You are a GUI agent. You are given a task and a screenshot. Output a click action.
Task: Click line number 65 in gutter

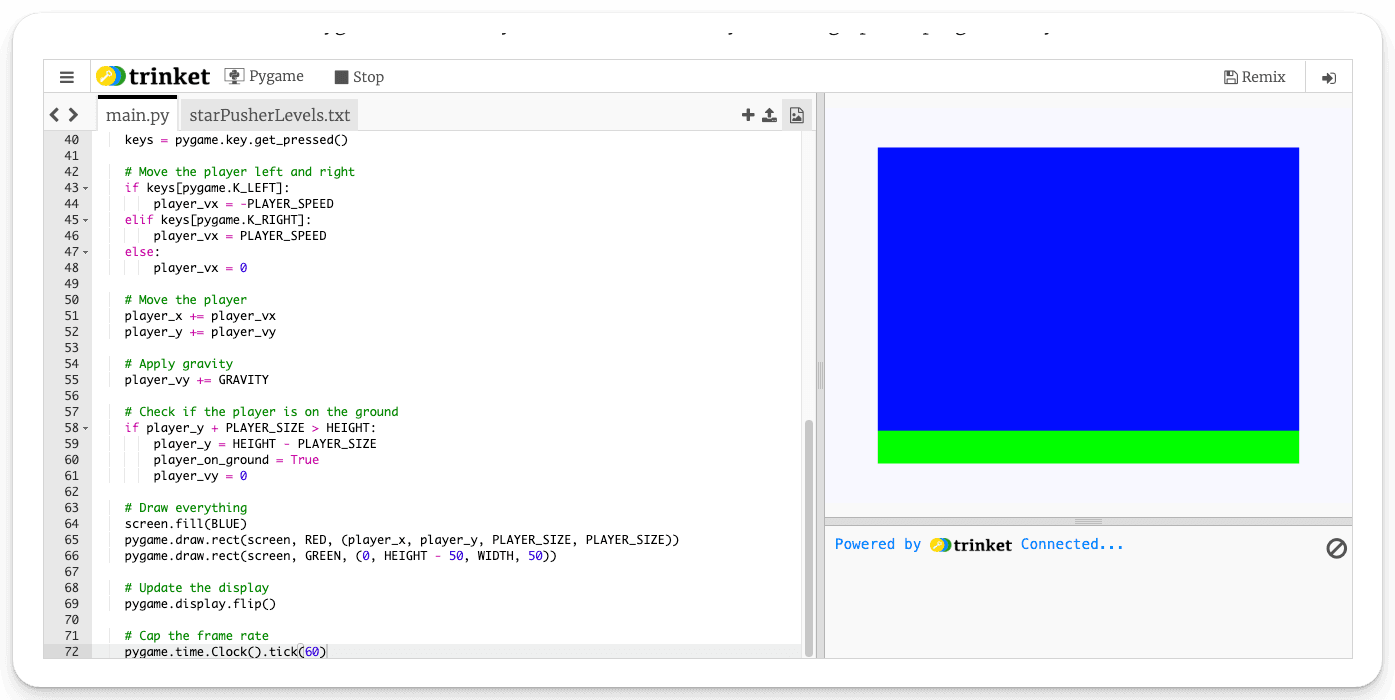(x=71, y=540)
